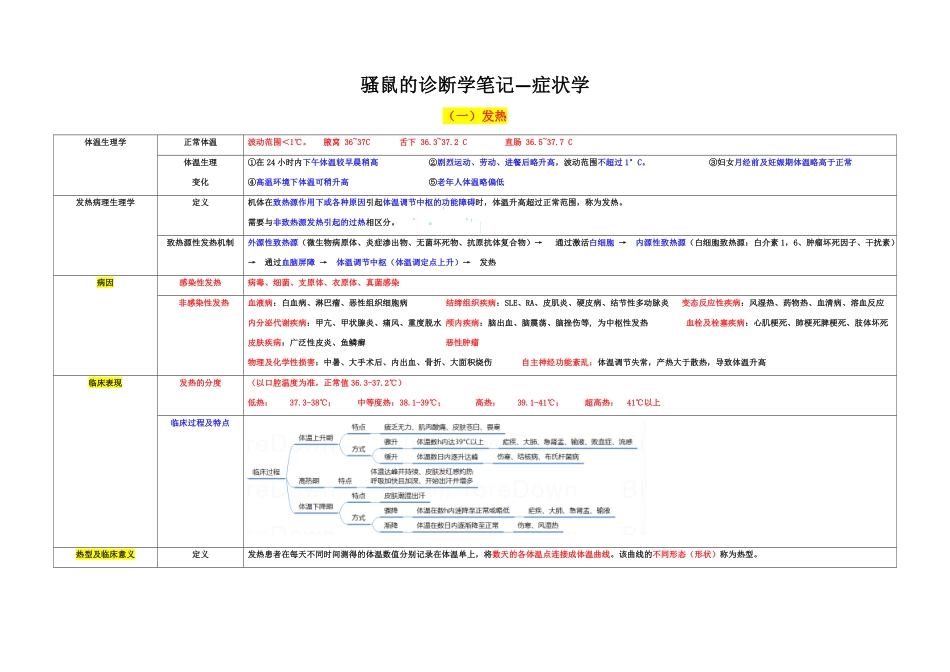Click the blue text 体温调节中枢（体温调定点上升）
The image size is (950, 672).
(x=398, y=262)
